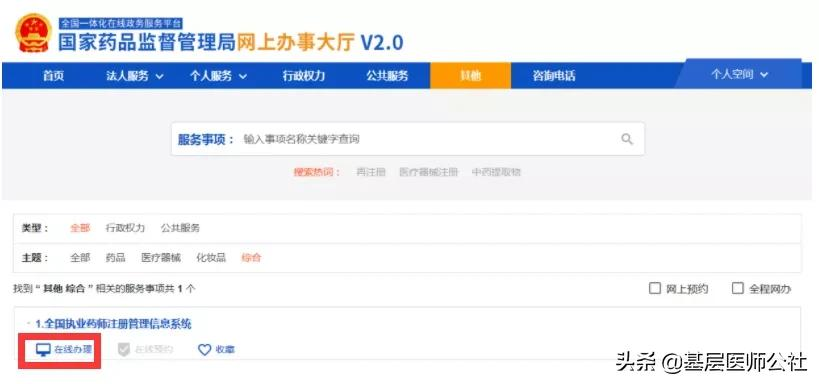Filter type by 行政权力
The image size is (819, 384).
pyautogui.click(x=125, y=228)
